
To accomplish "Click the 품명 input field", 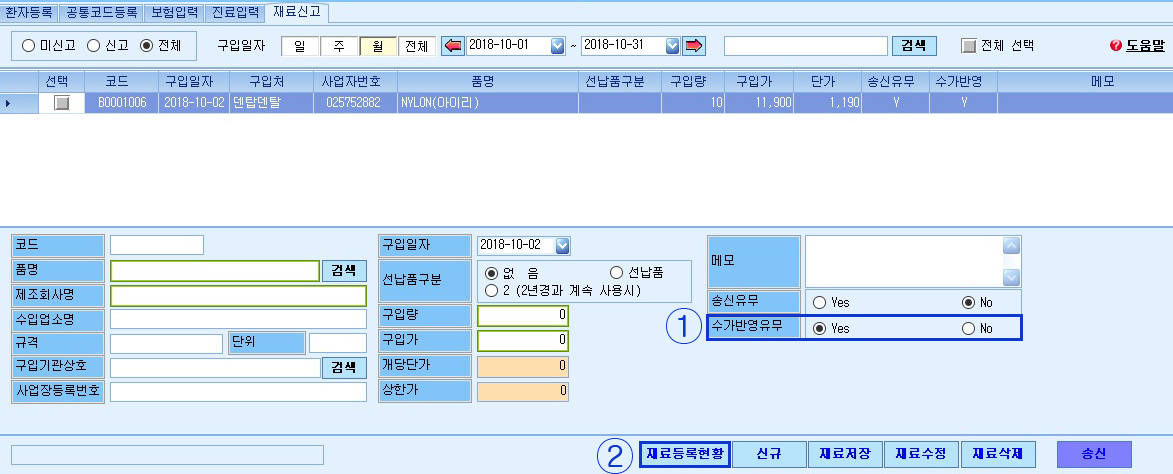I will pos(215,271).
